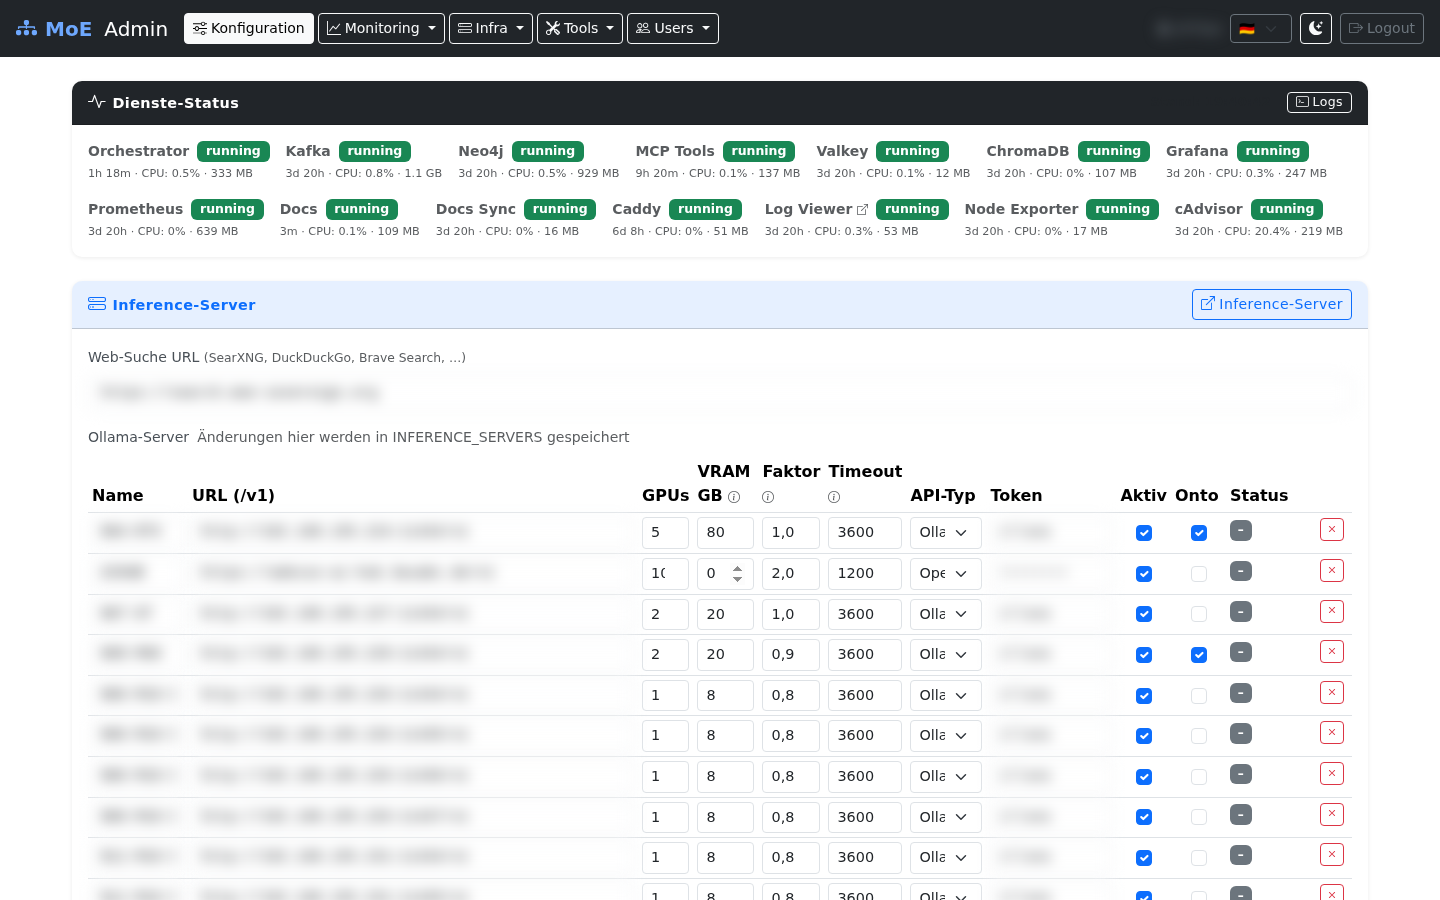The width and height of the screenshot is (1440, 900).
Task: Open the Inference-Server external link button
Action: (1271, 304)
